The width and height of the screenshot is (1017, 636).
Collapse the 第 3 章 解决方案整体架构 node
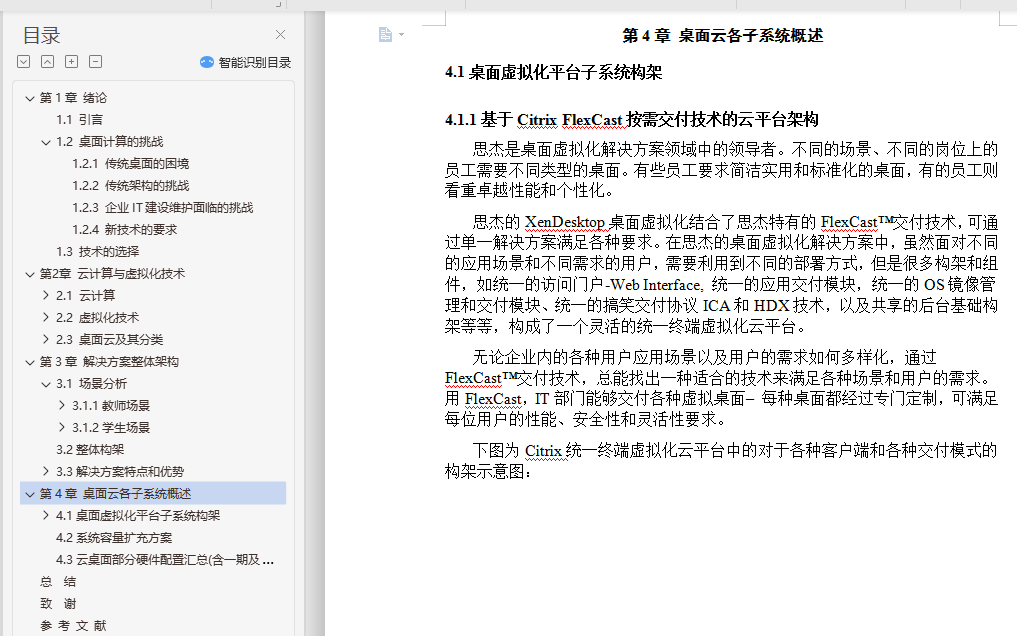point(29,362)
